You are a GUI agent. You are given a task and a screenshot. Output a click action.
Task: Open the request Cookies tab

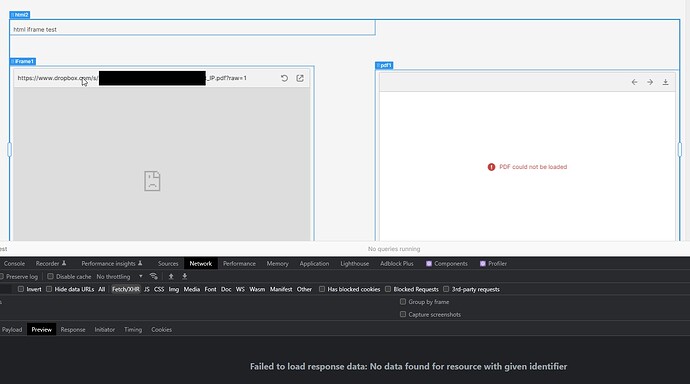161,329
